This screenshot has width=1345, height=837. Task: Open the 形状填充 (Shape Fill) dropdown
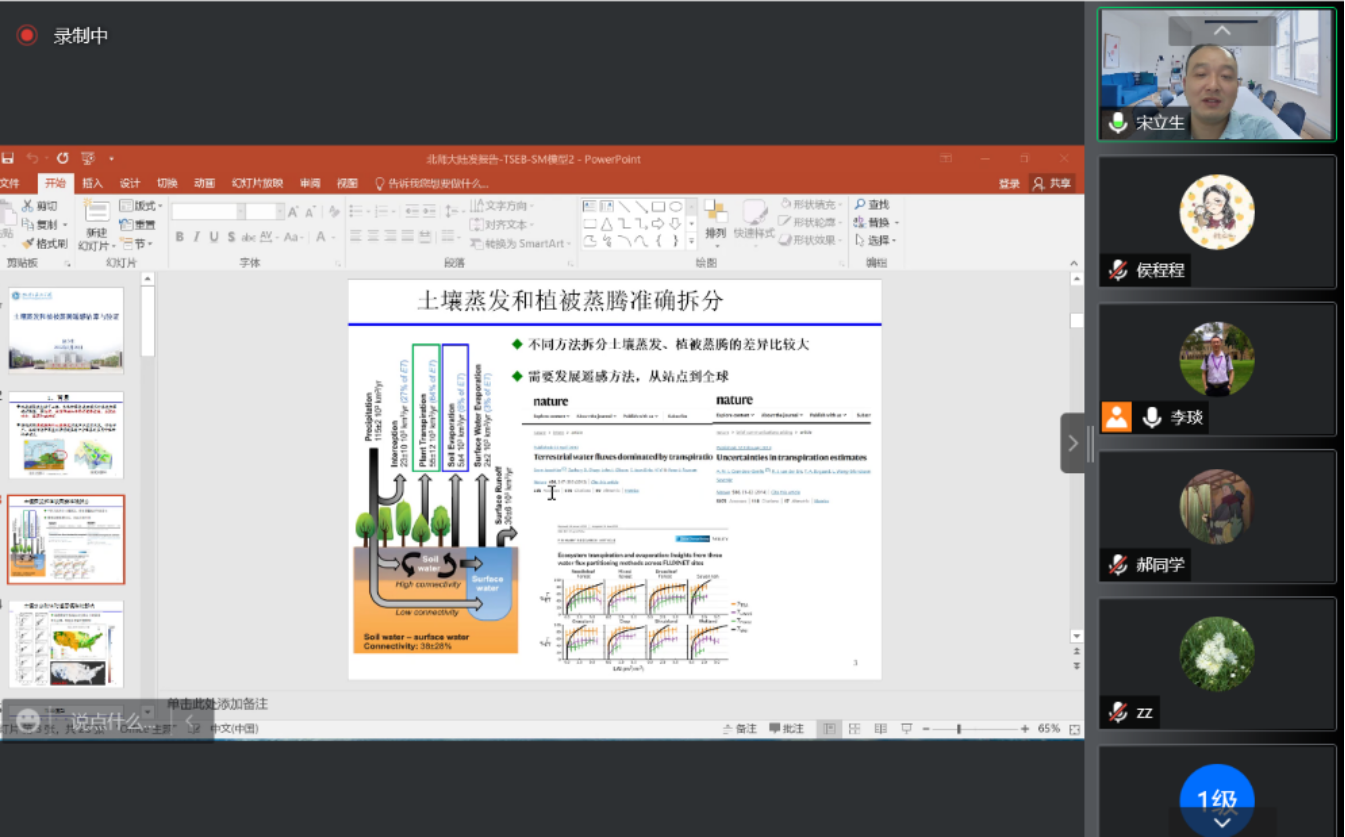809,204
